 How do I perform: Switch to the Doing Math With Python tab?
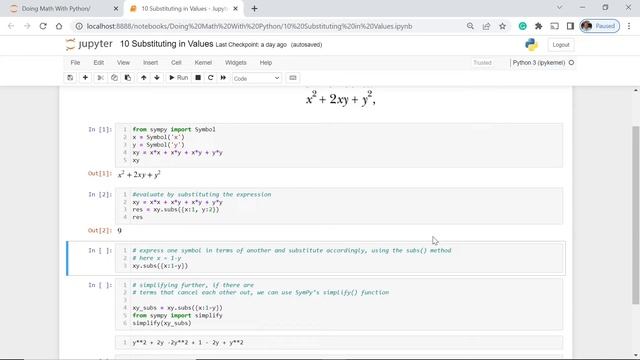tap(56, 9)
